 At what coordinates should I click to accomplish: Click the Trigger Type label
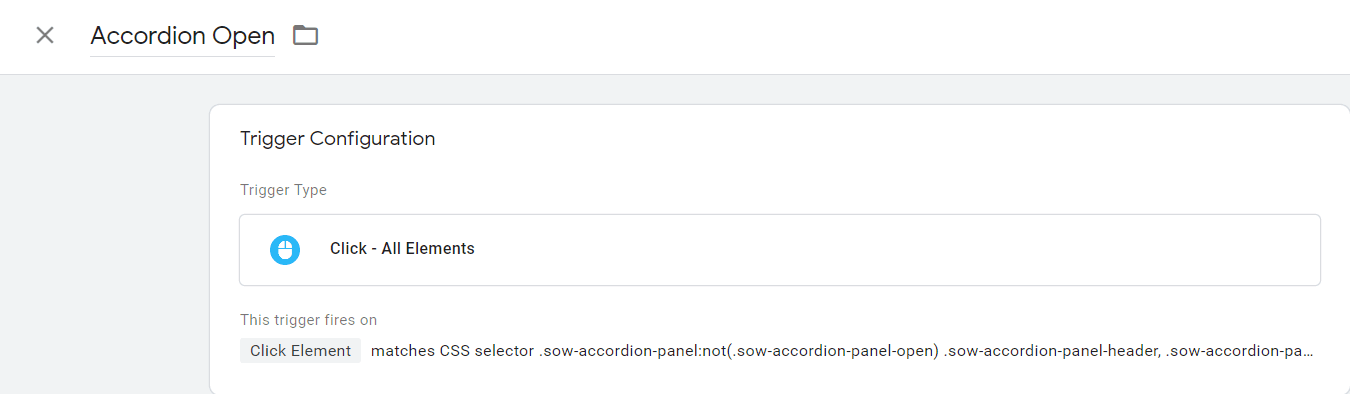[x=283, y=190]
